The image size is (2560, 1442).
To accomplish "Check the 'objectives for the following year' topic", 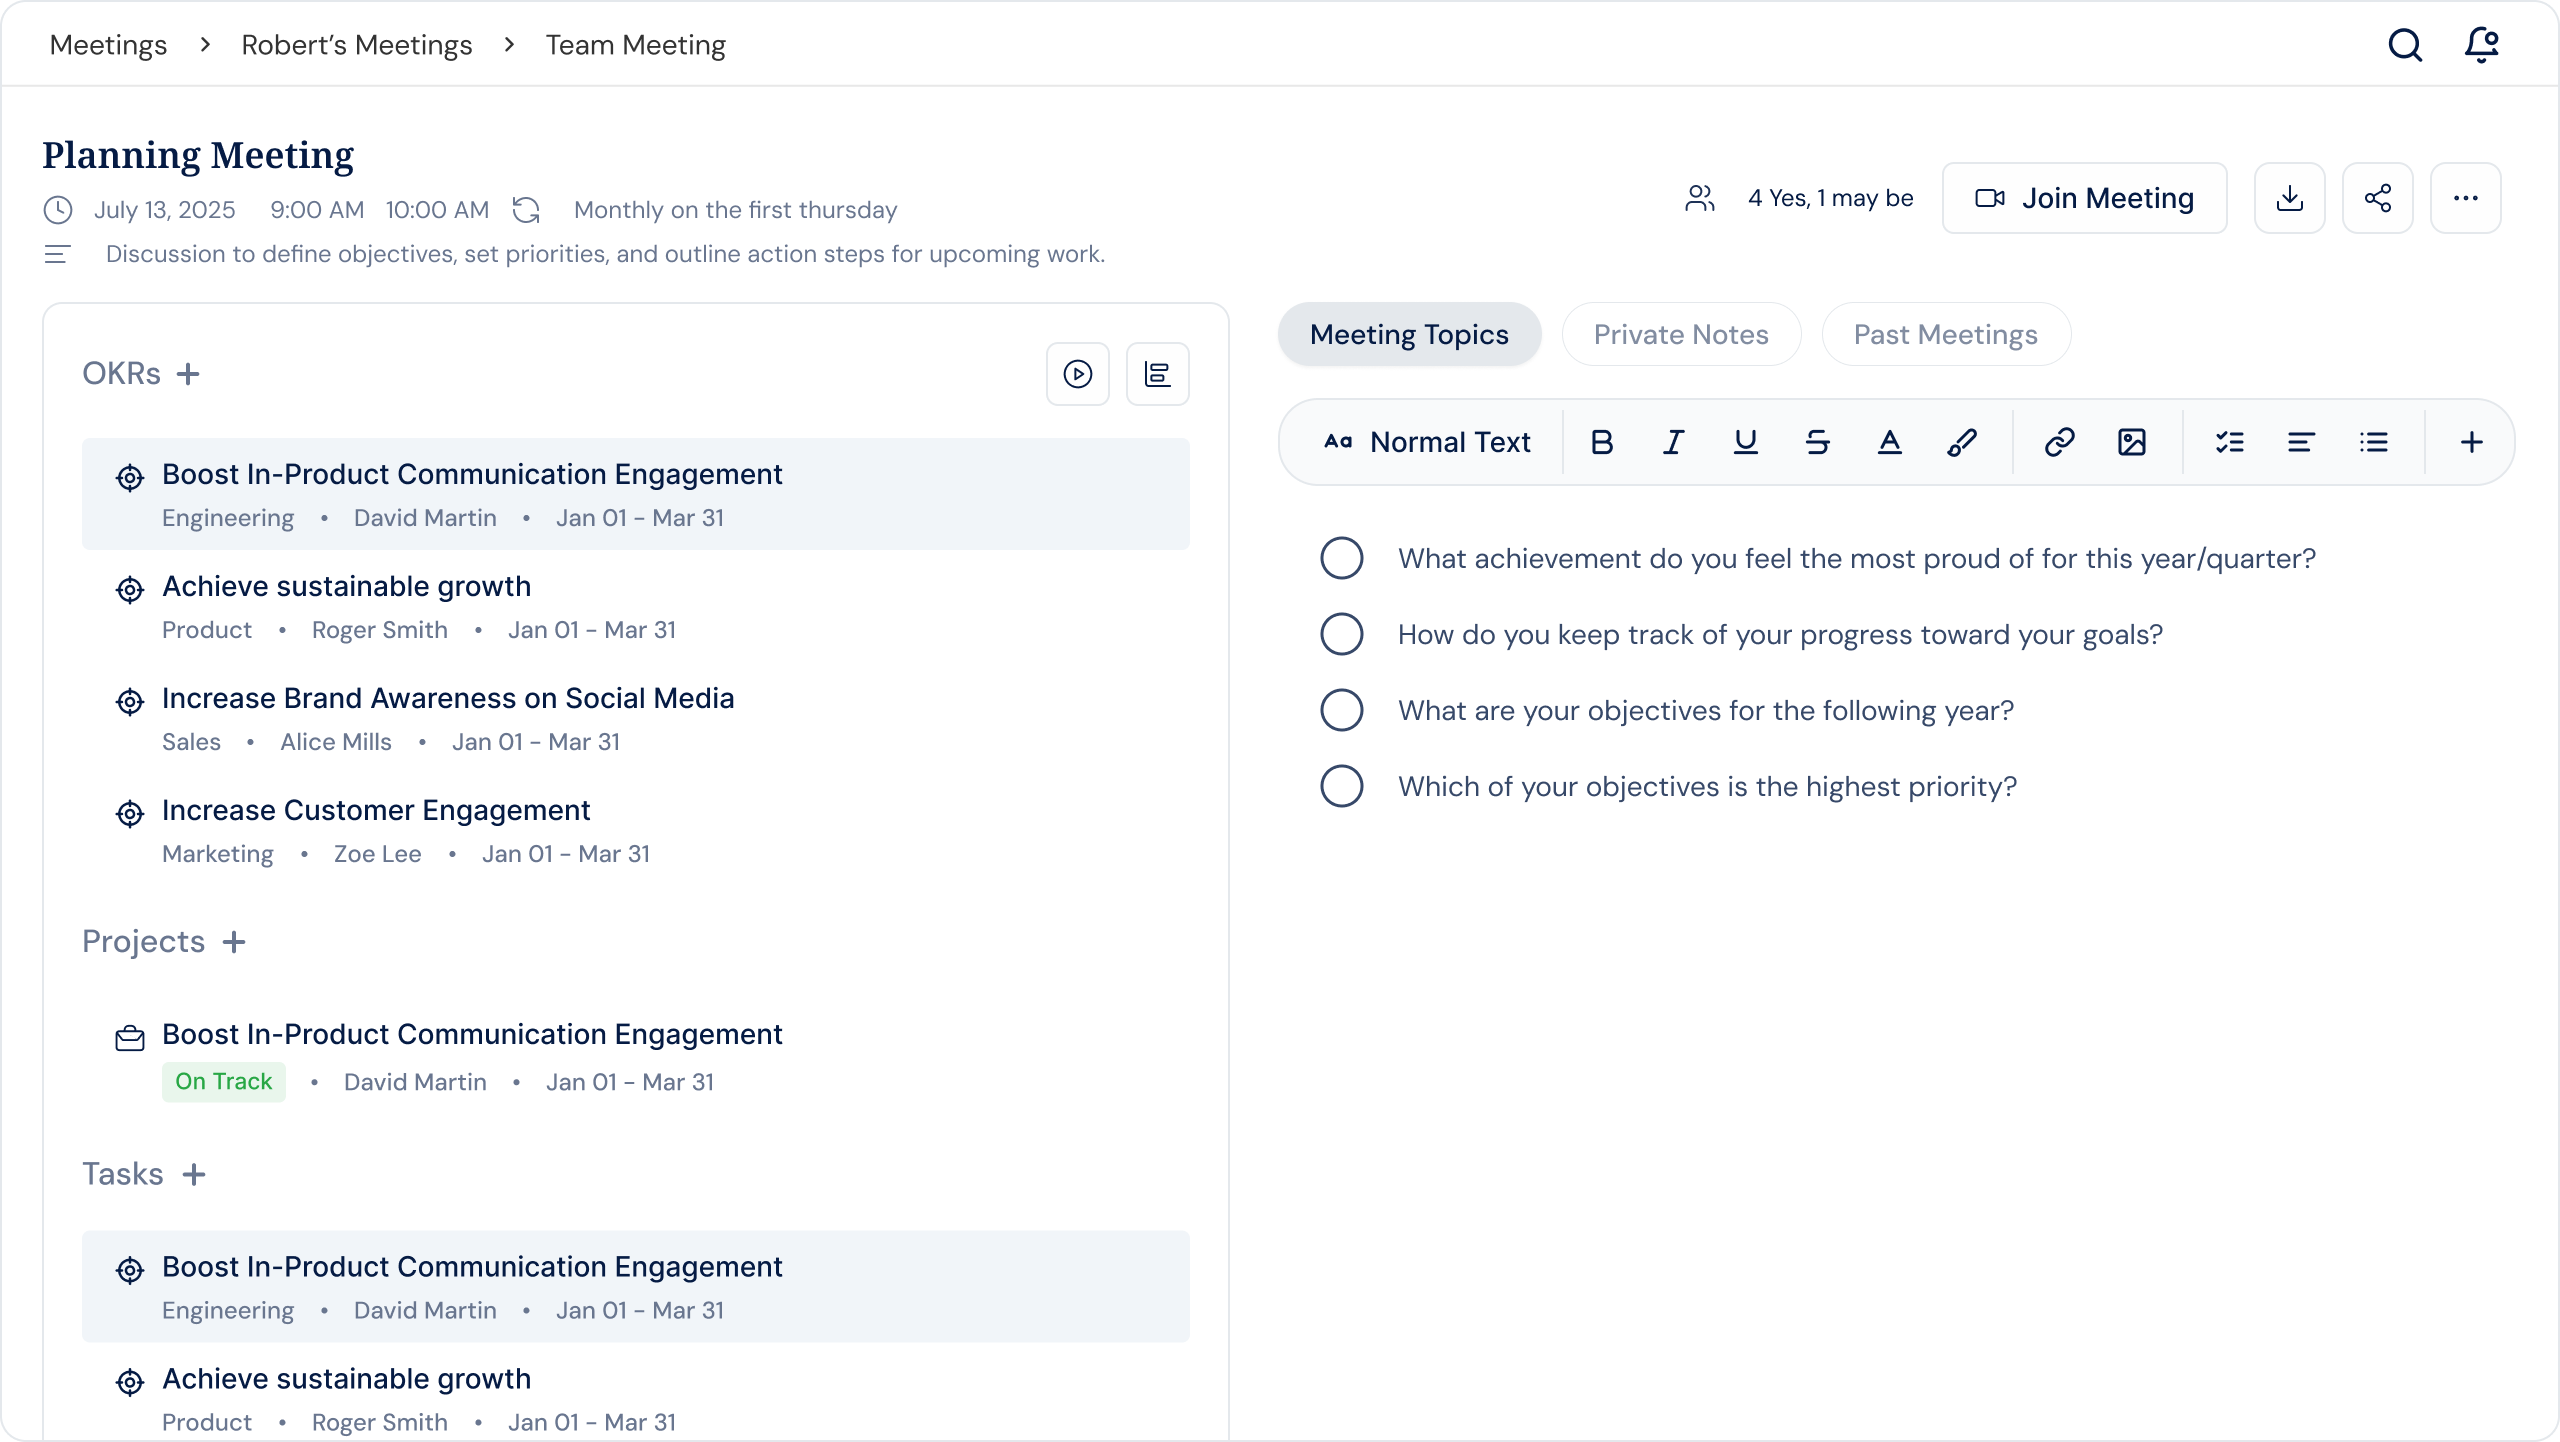I will pyautogui.click(x=1341, y=710).
